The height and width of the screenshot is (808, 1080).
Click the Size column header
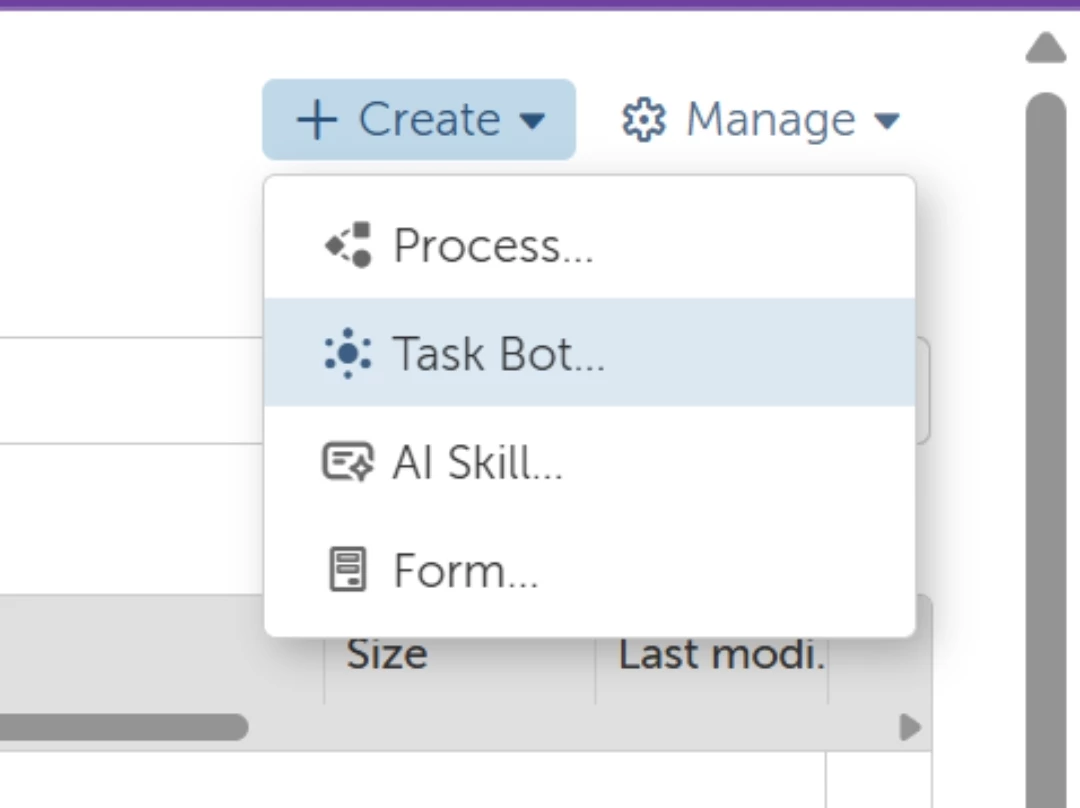coord(386,654)
